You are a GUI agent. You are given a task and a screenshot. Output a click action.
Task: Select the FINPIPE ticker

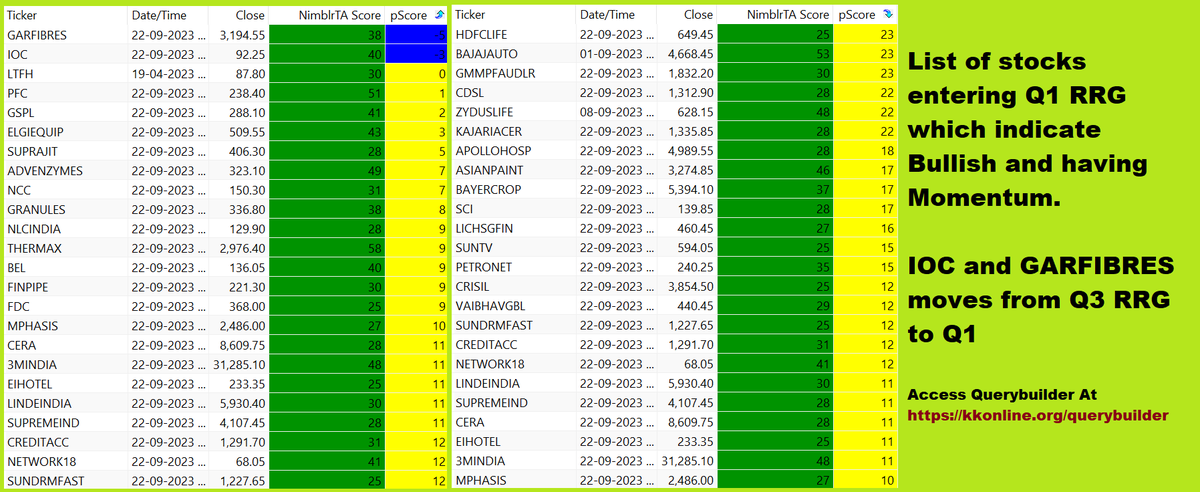point(29,287)
